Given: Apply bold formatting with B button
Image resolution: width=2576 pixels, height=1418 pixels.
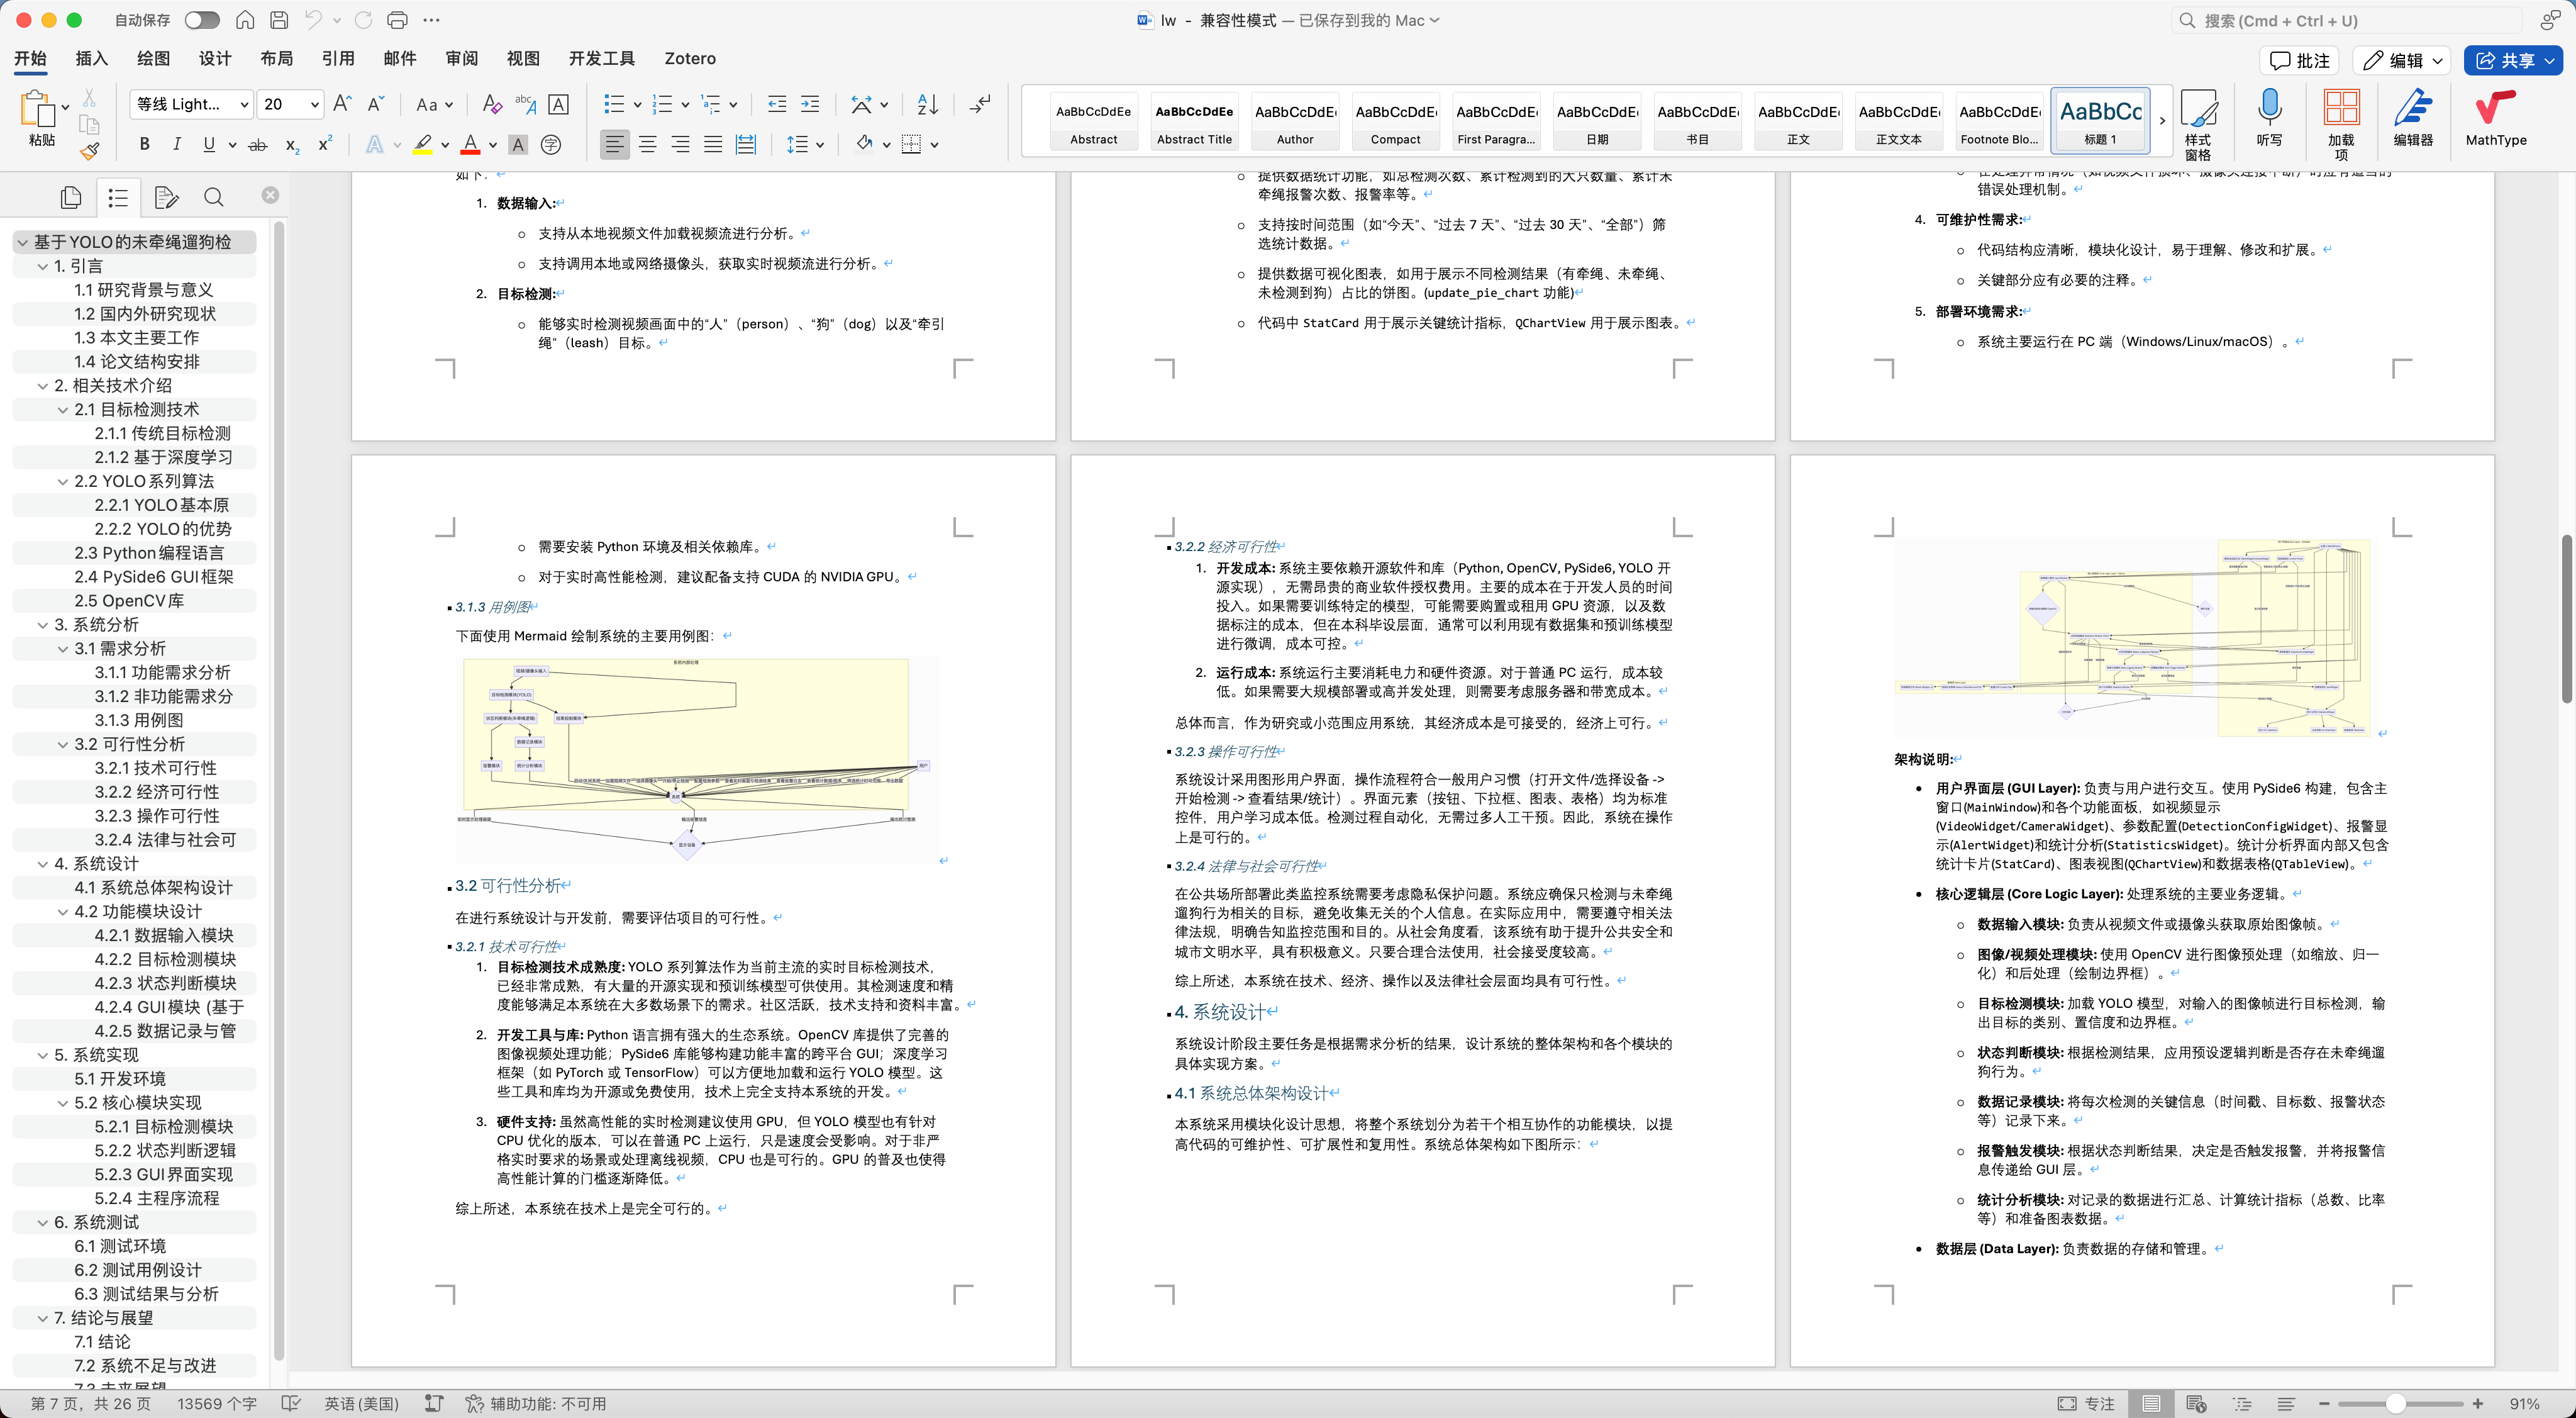Looking at the screenshot, I should pos(145,145).
